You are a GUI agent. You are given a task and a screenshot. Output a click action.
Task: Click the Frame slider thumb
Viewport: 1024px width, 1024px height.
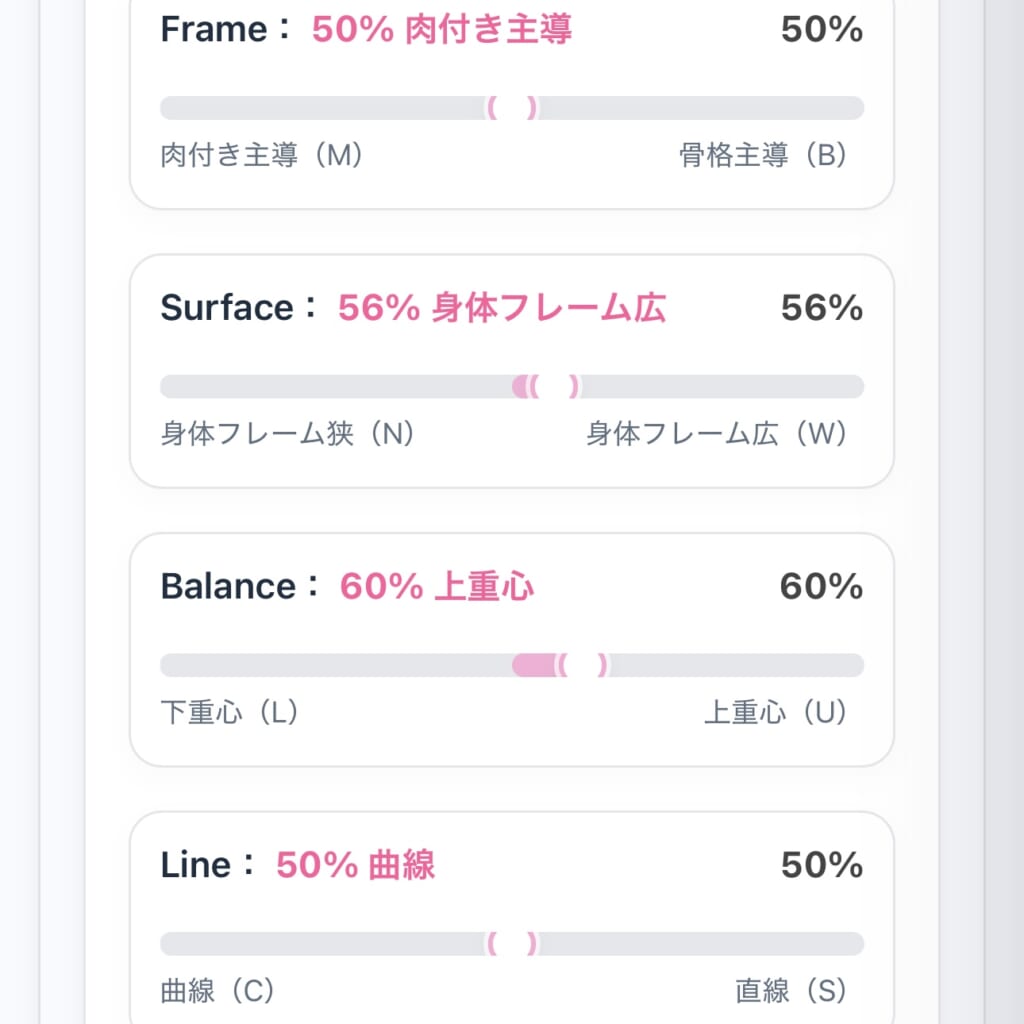[x=512, y=108]
